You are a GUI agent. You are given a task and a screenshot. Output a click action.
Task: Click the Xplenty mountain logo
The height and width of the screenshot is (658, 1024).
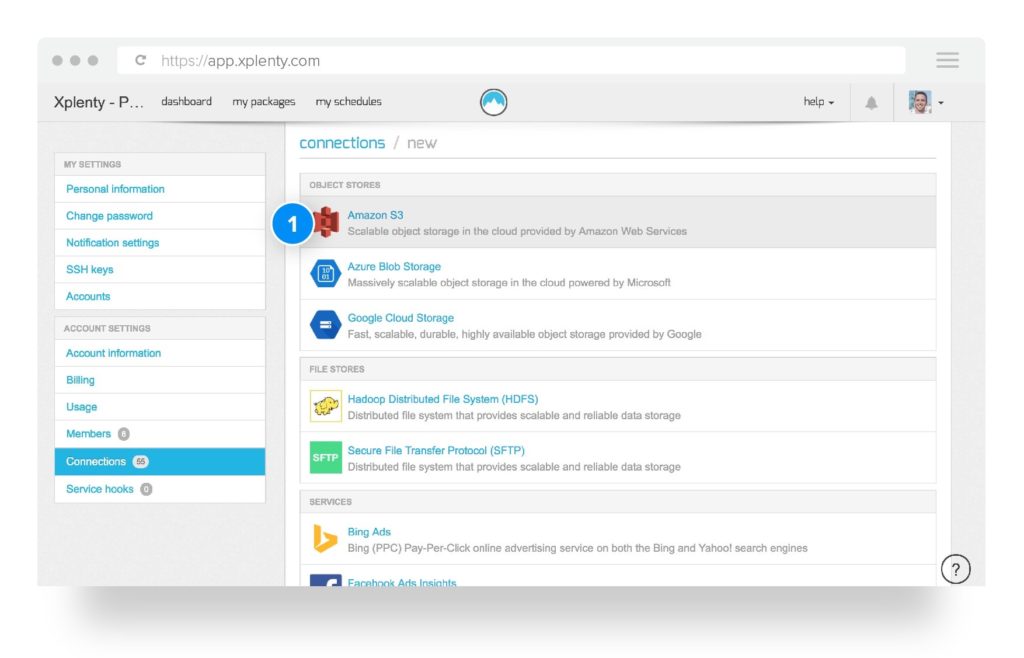[x=494, y=102]
